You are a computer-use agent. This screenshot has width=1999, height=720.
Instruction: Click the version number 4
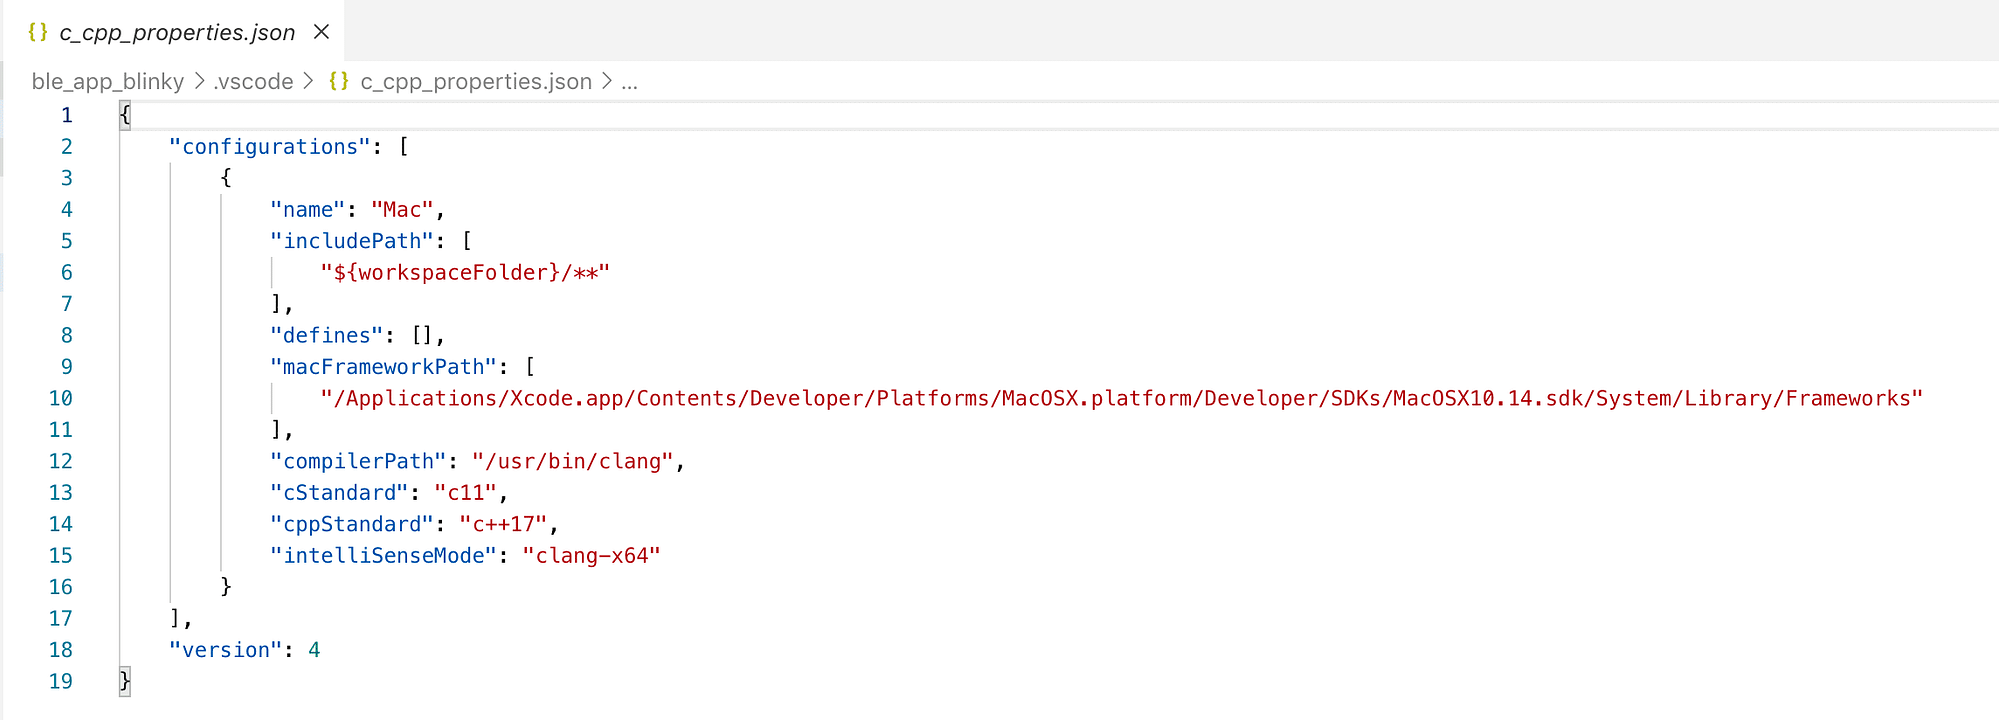314,650
